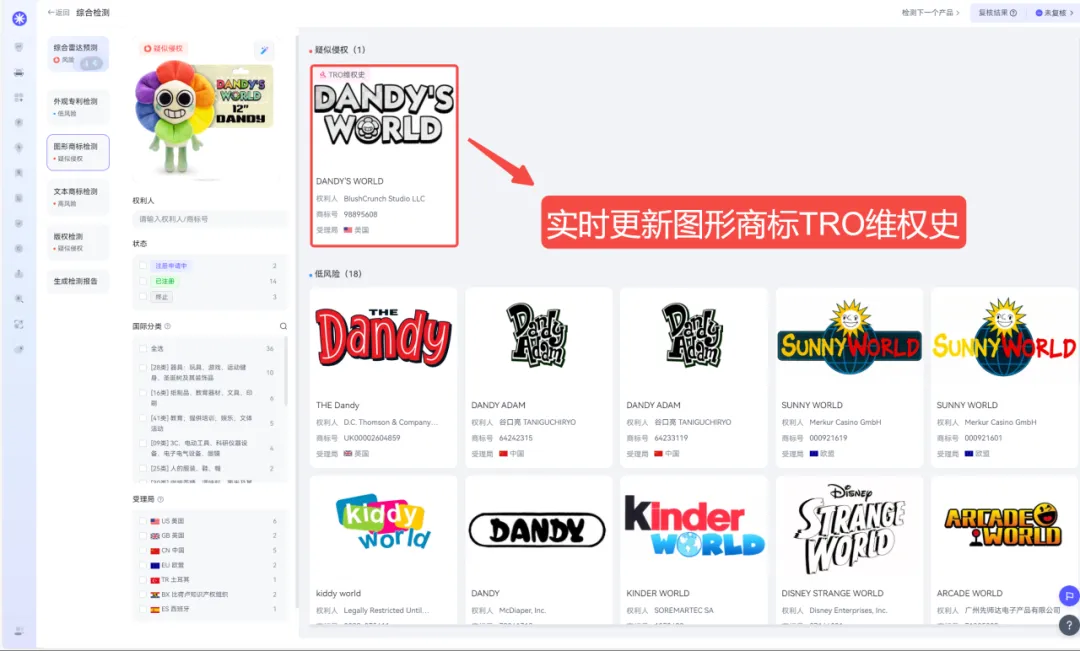Screen dimensions: 1080x651
Task: Open SUNNY WORLD card number 000921619
Action: tap(849, 378)
